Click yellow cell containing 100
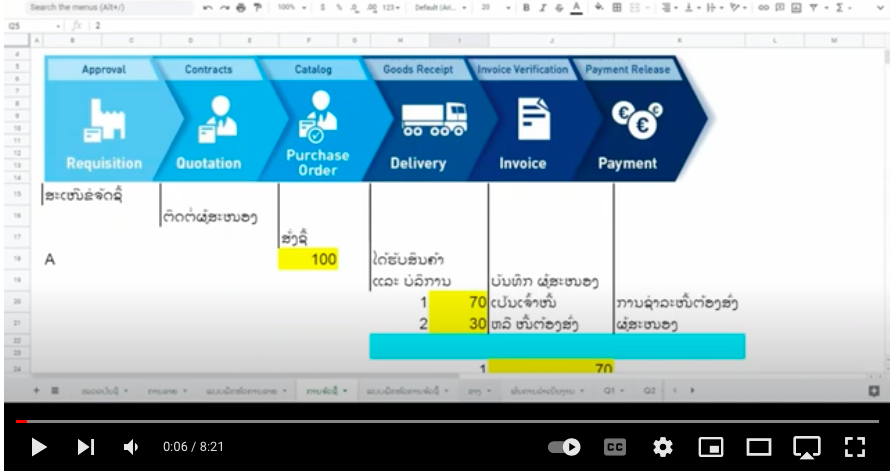Image resolution: width=890 pixels, height=473 pixels. [x=308, y=259]
